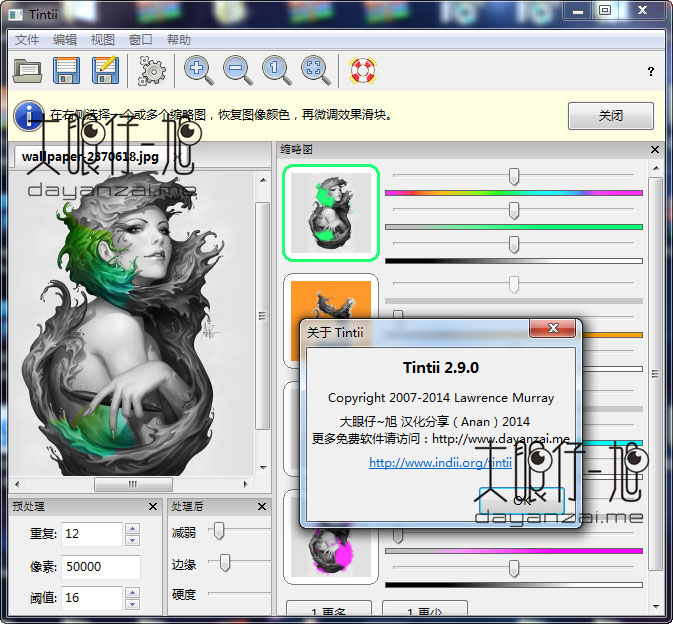Open help lifebuoy icon
The height and width of the screenshot is (624, 673).
(363, 71)
